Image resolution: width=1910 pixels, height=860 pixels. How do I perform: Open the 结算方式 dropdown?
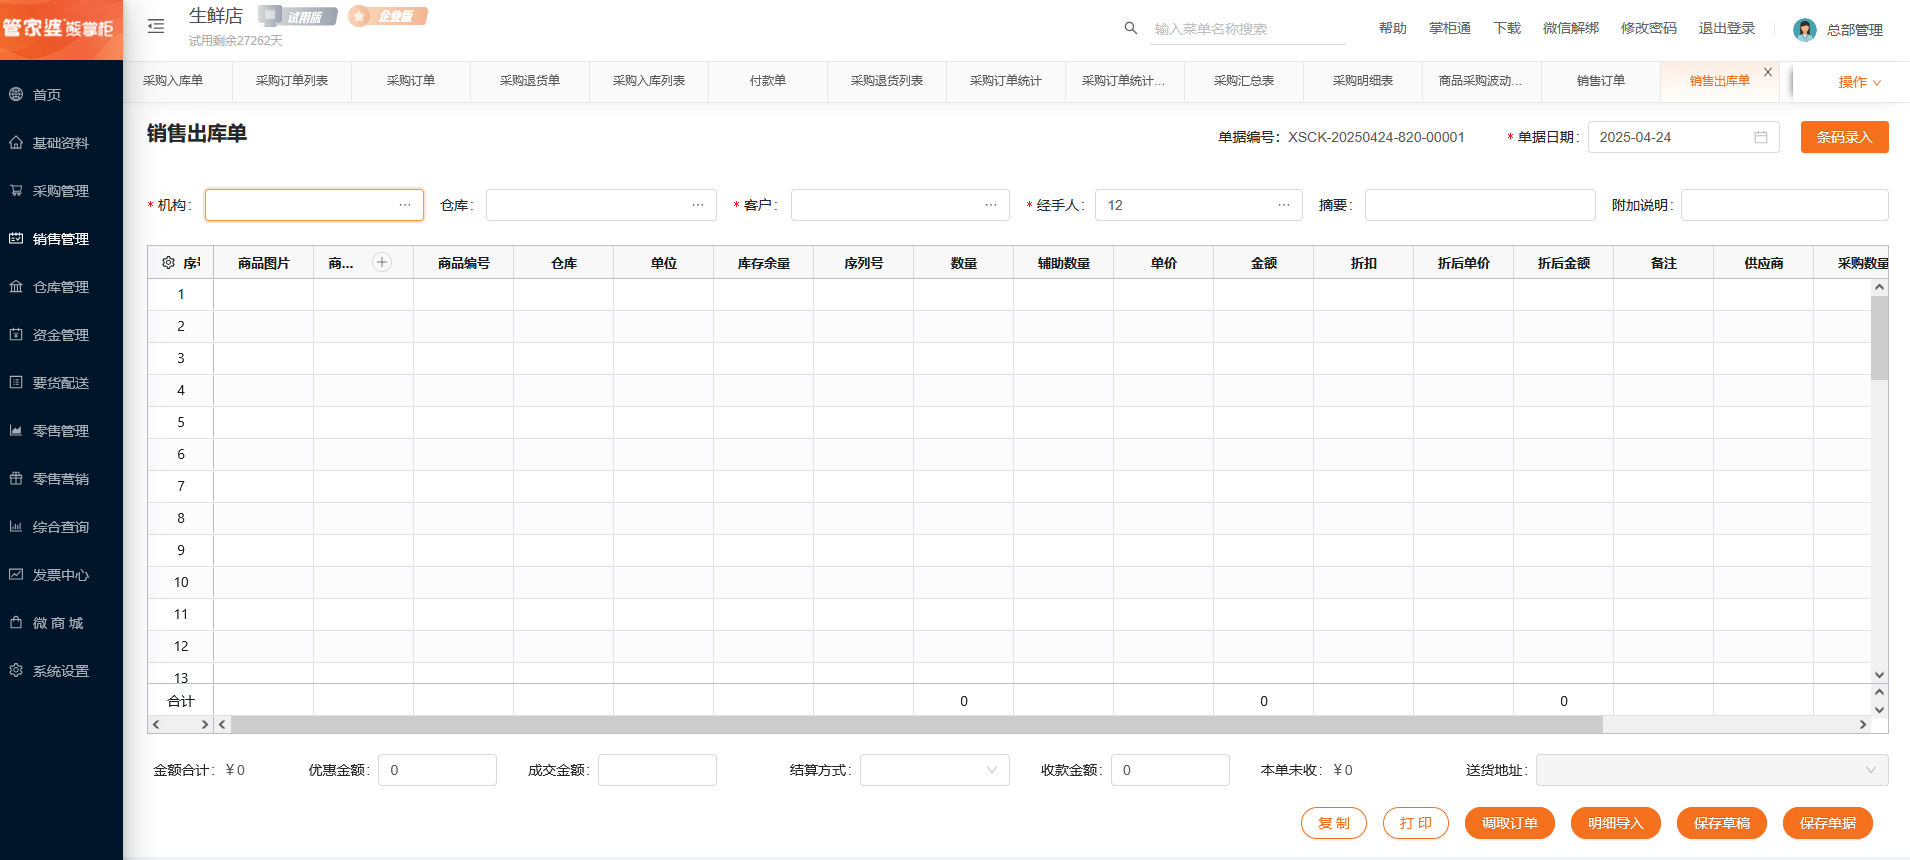coord(935,770)
